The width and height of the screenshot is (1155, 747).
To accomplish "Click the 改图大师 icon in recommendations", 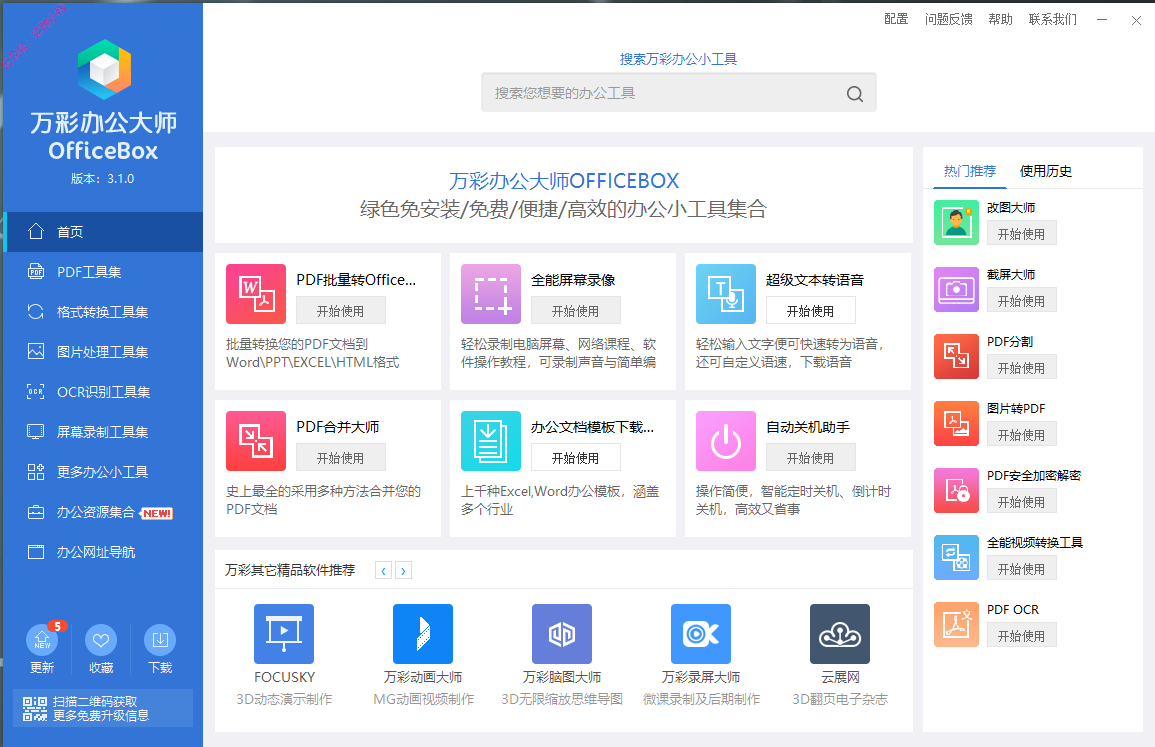I will pos(956,222).
